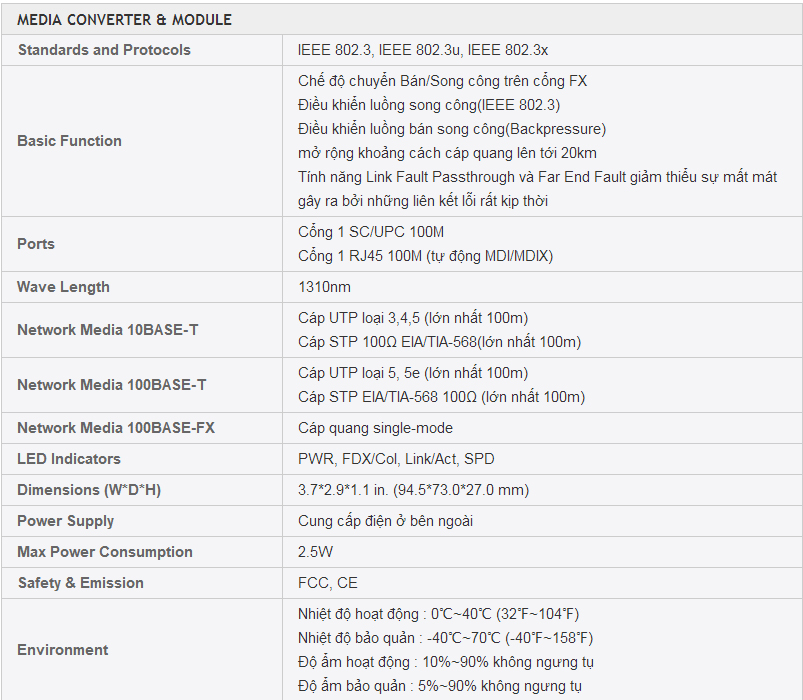This screenshot has width=803, height=700.
Task: Select the Network Media 100BASE-FX label
Action: pyautogui.click(x=116, y=428)
